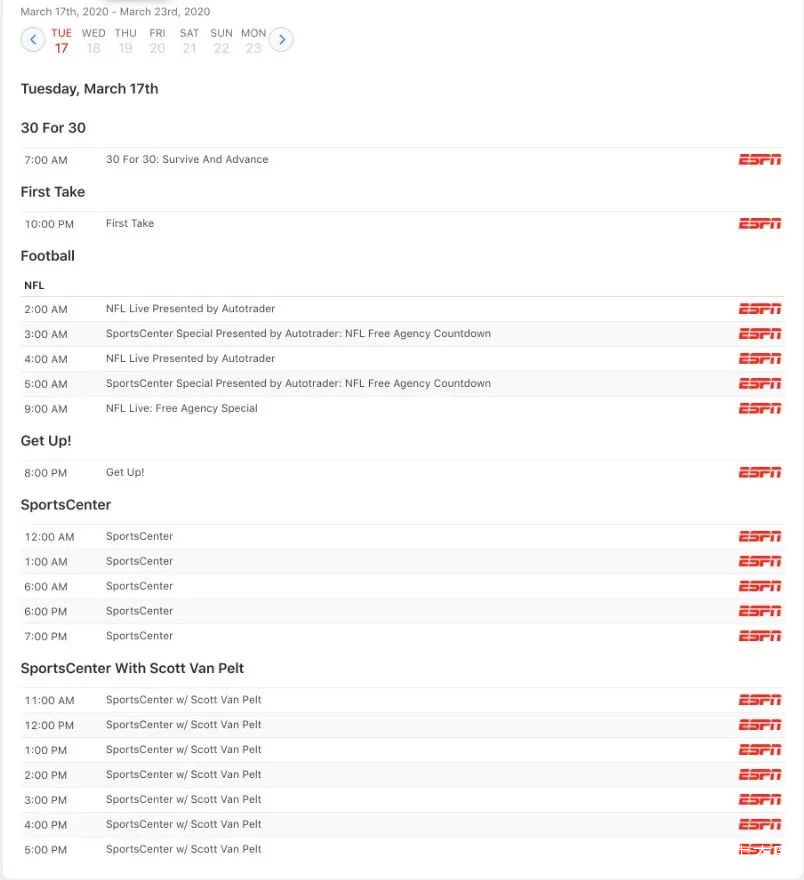Click the 3:00 AM SportsCenter Special listing
Viewport: 804px width, 880px height.
298,334
